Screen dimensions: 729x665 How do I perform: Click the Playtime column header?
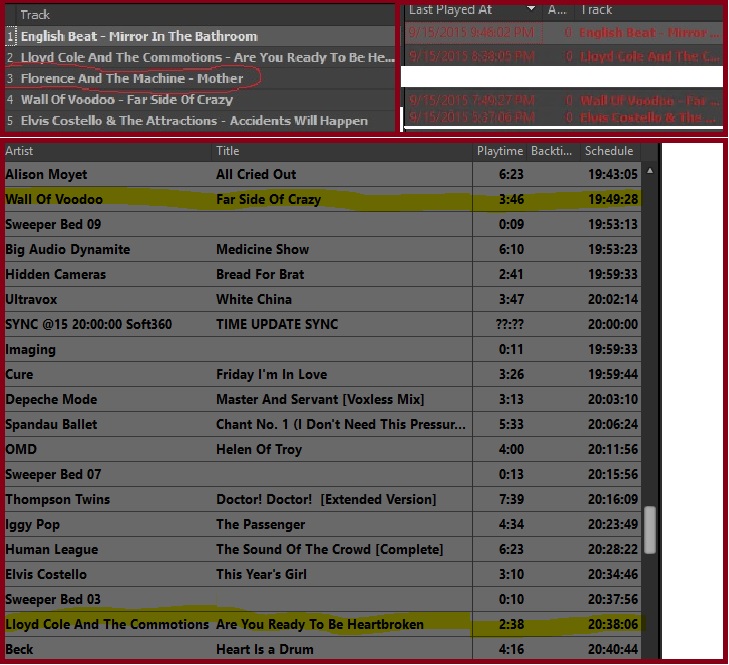pos(500,151)
